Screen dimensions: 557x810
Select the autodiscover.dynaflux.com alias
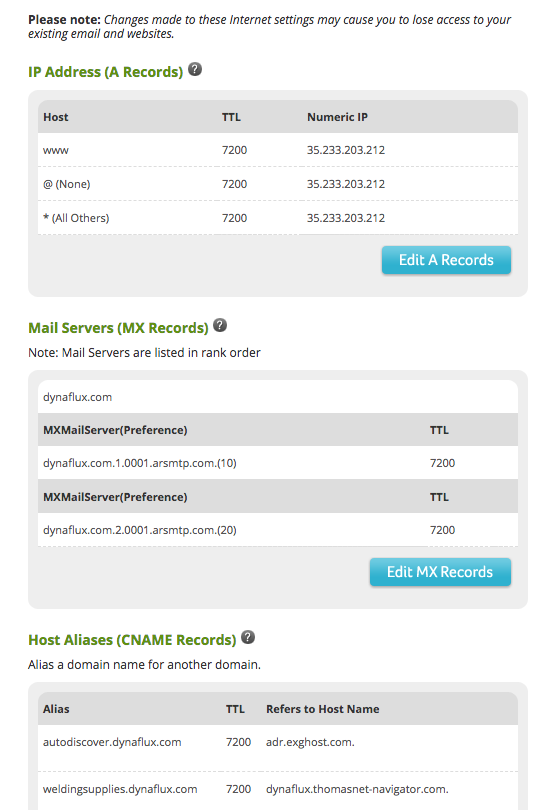point(112,742)
